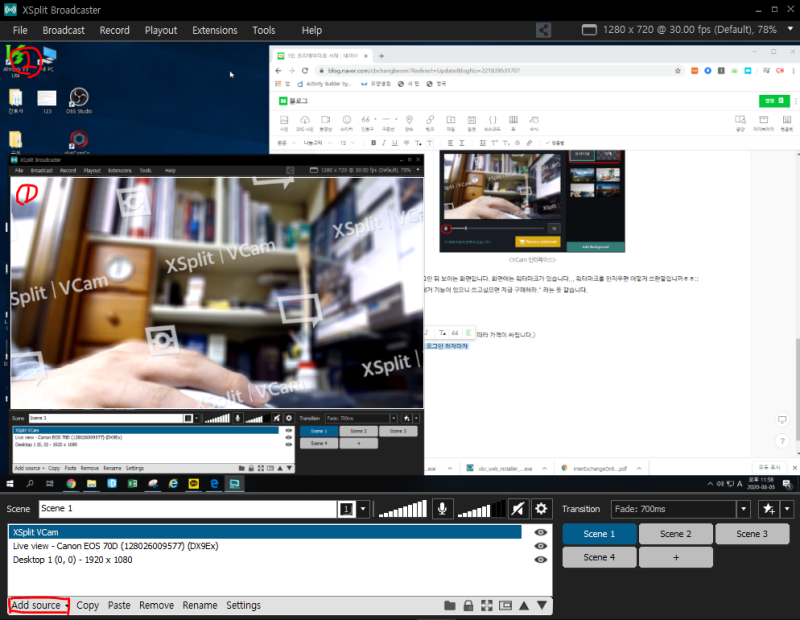Open the Broadcast menu
This screenshot has width=800, height=620.
click(x=63, y=30)
